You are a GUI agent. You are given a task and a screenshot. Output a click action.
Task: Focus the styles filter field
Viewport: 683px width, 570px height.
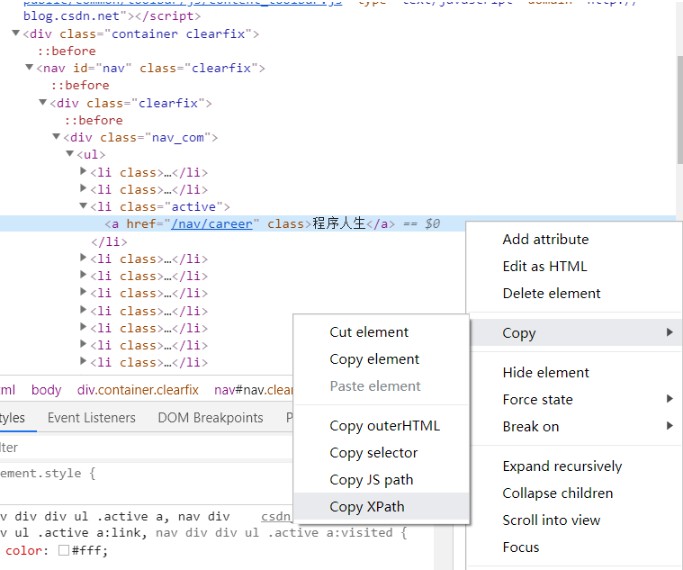tap(146, 448)
